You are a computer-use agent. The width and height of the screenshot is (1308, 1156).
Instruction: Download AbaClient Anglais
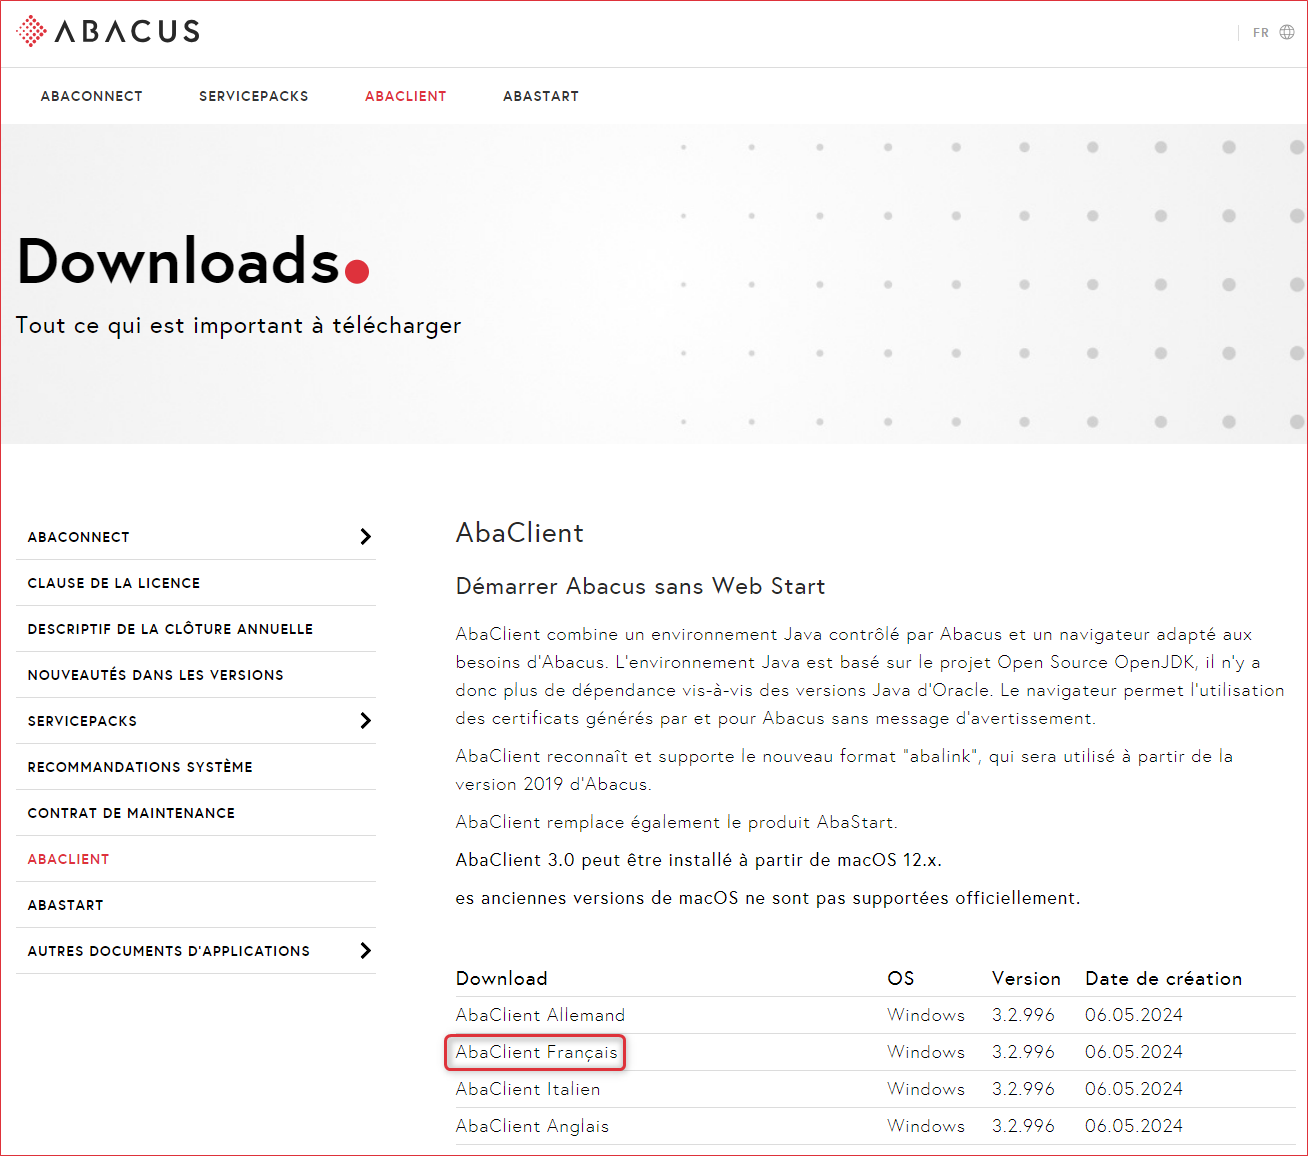click(532, 1126)
